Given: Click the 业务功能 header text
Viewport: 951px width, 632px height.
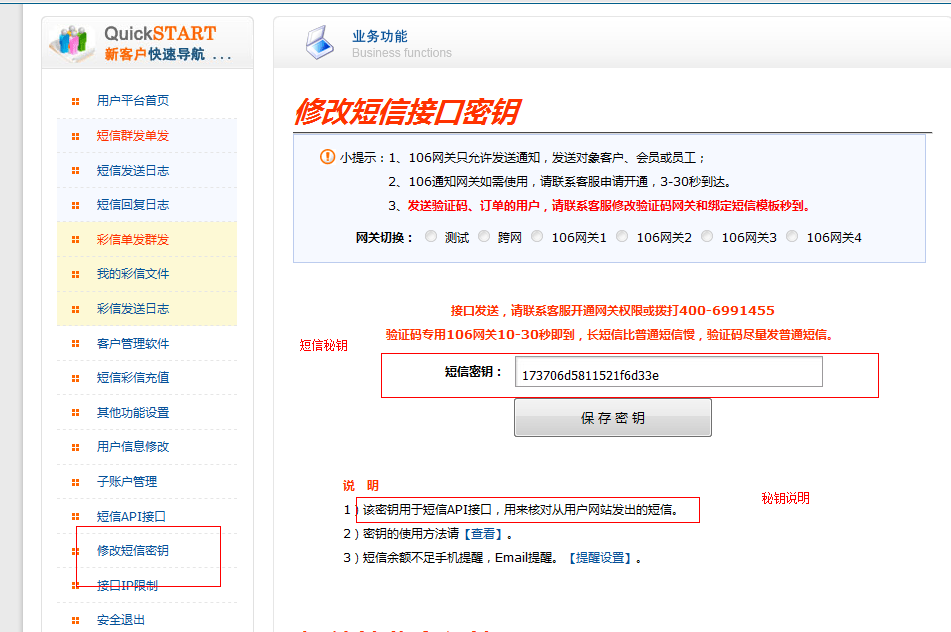Looking at the screenshot, I should 380,36.
